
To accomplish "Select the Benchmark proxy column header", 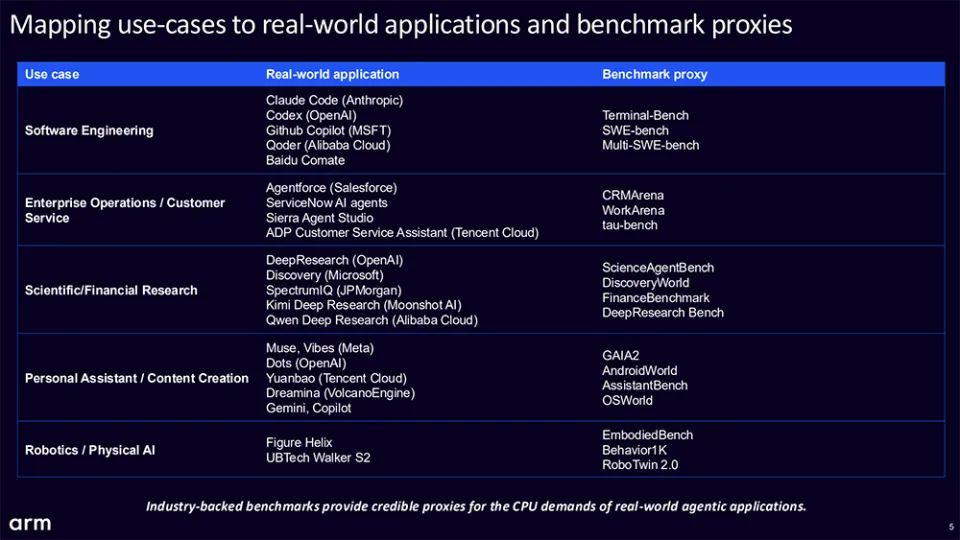I will [x=654, y=74].
